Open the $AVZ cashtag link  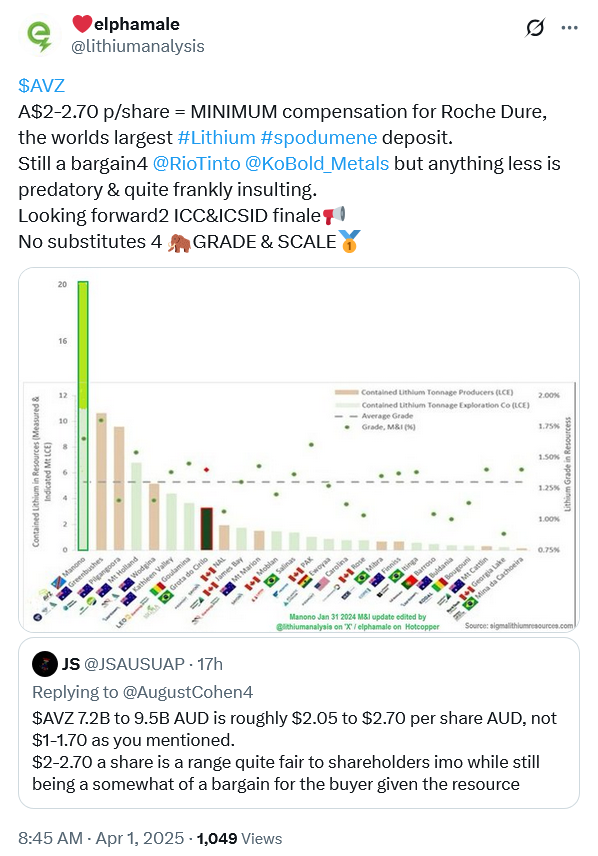[x=42, y=86]
